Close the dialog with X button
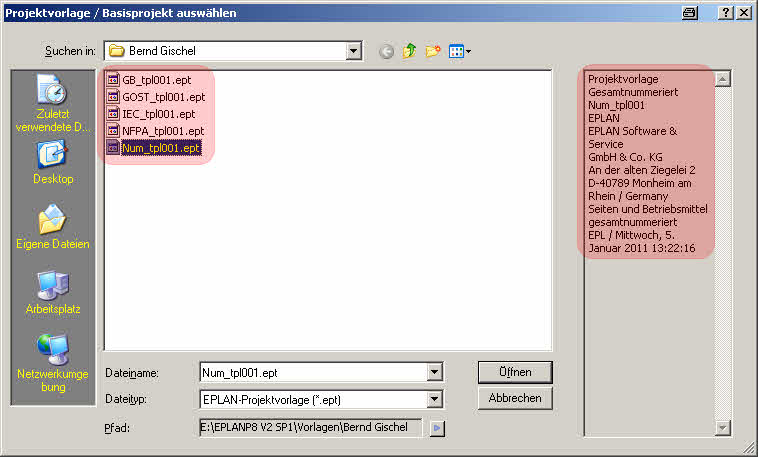Viewport: 758px width, 457px height. [744, 13]
